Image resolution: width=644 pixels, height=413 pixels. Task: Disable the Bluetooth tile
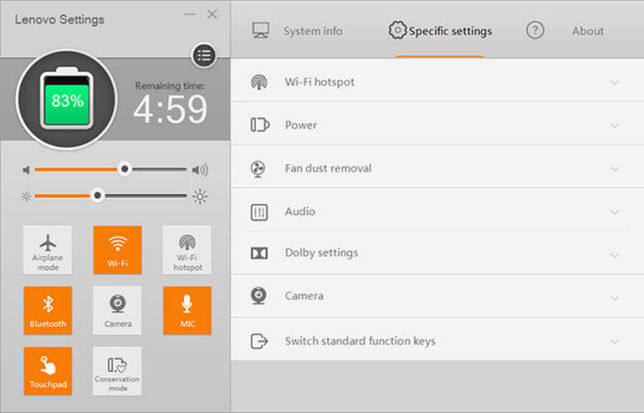[48, 310]
